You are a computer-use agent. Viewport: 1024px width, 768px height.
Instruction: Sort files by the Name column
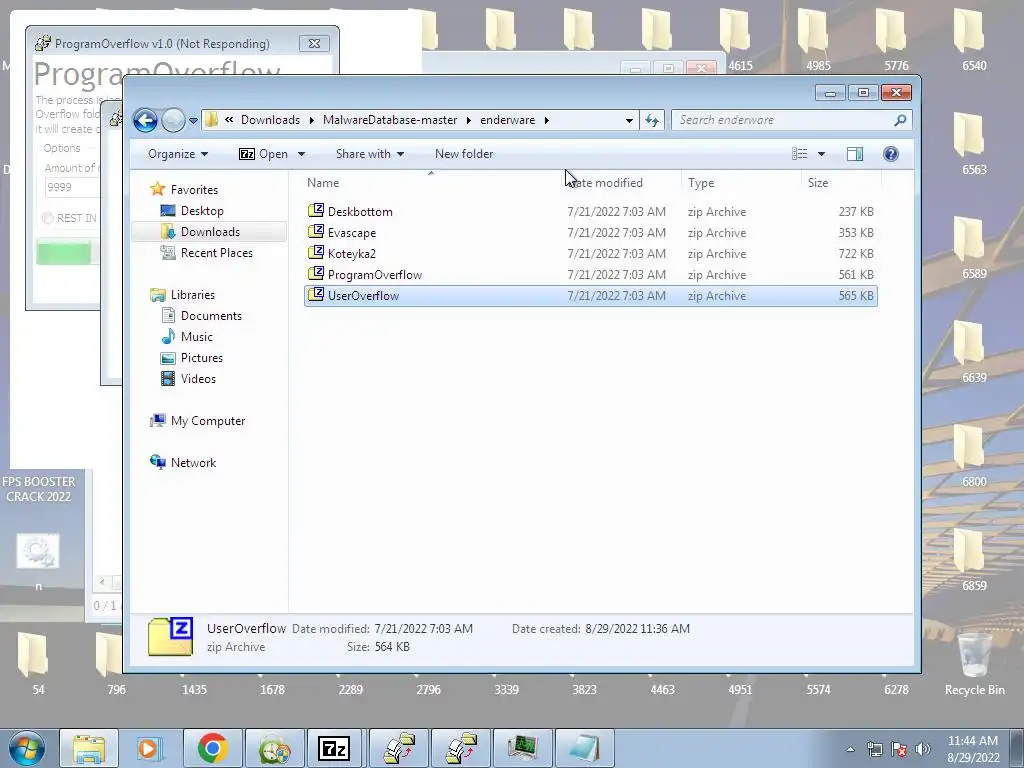click(x=323, y=183)
